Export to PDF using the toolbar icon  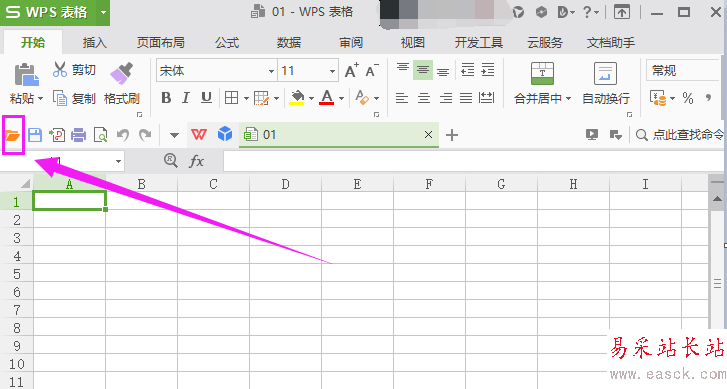point(57,135)
